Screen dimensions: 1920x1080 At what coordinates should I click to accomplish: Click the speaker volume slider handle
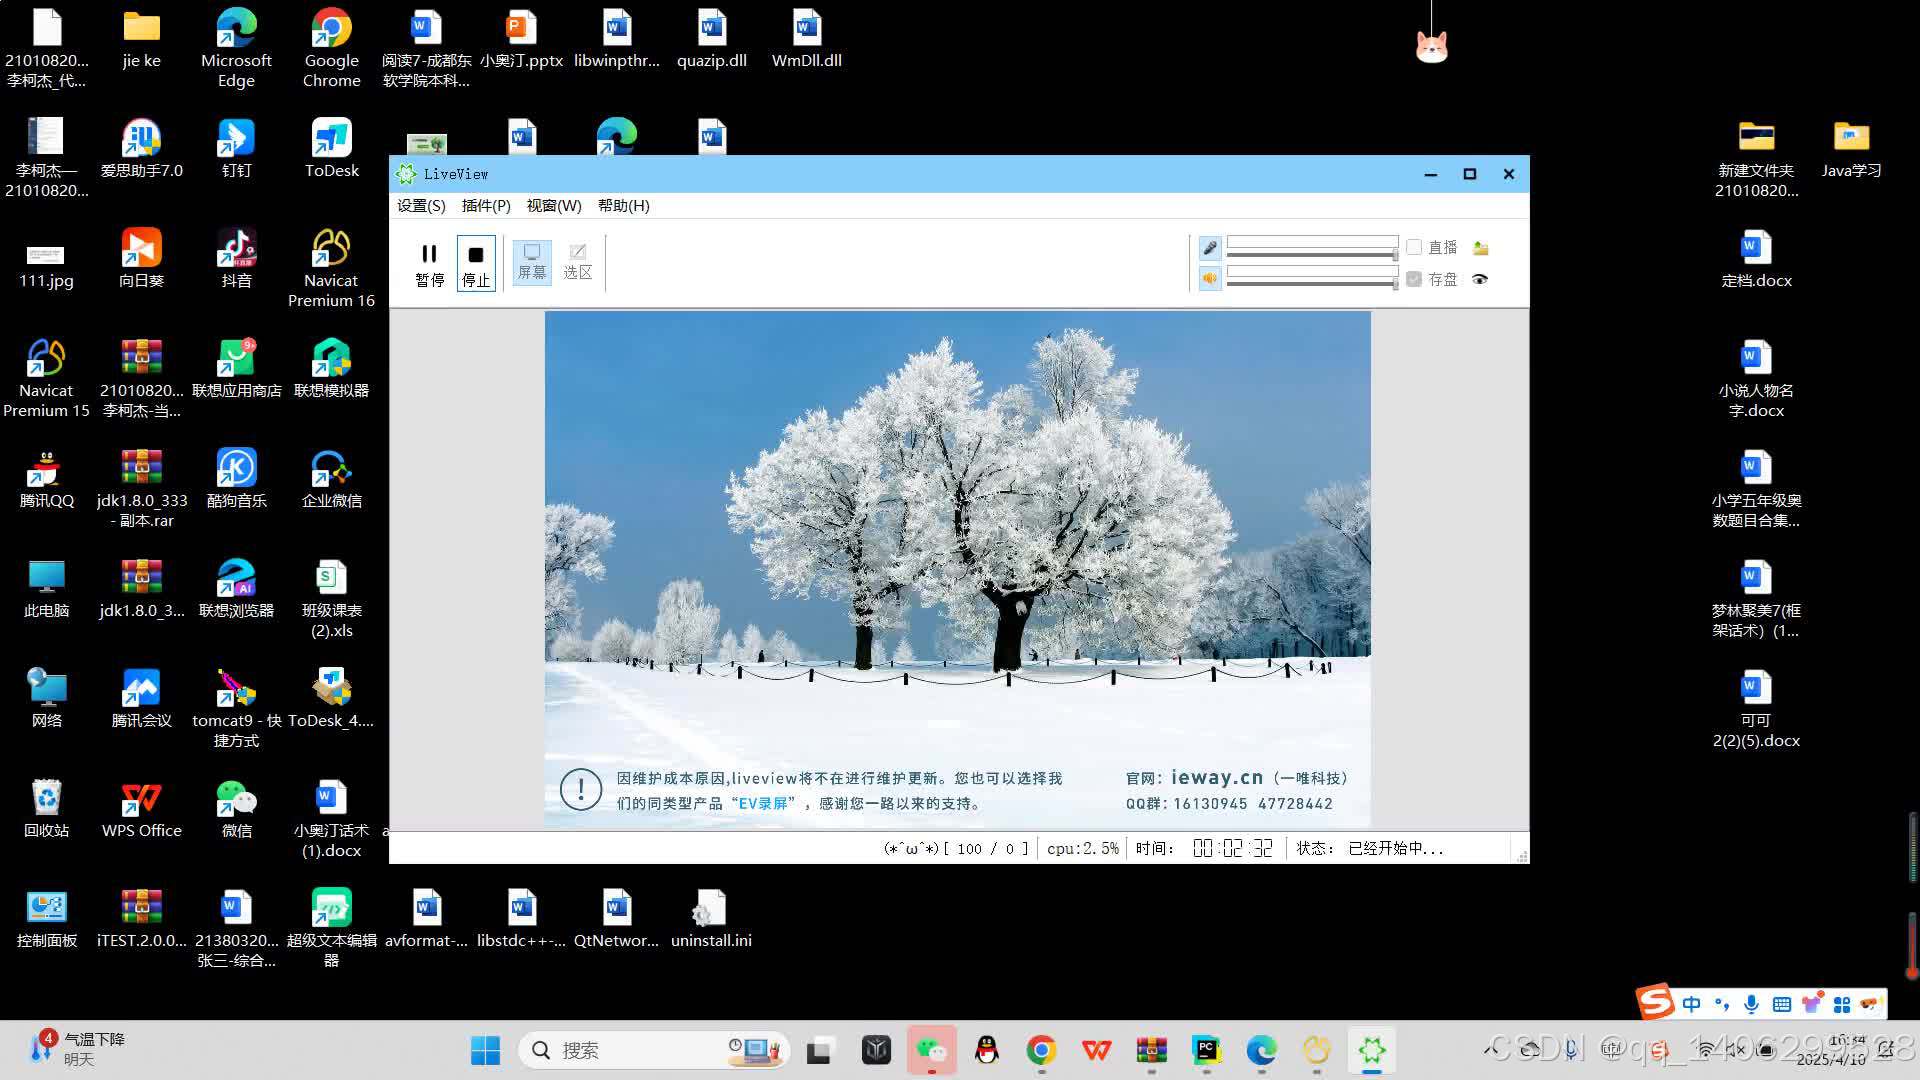click(x=1395, y=284)
